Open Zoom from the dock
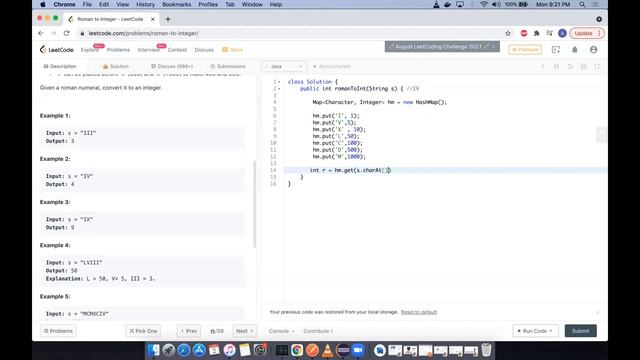Screen dimensions: 640x360 tap(358, 350)
